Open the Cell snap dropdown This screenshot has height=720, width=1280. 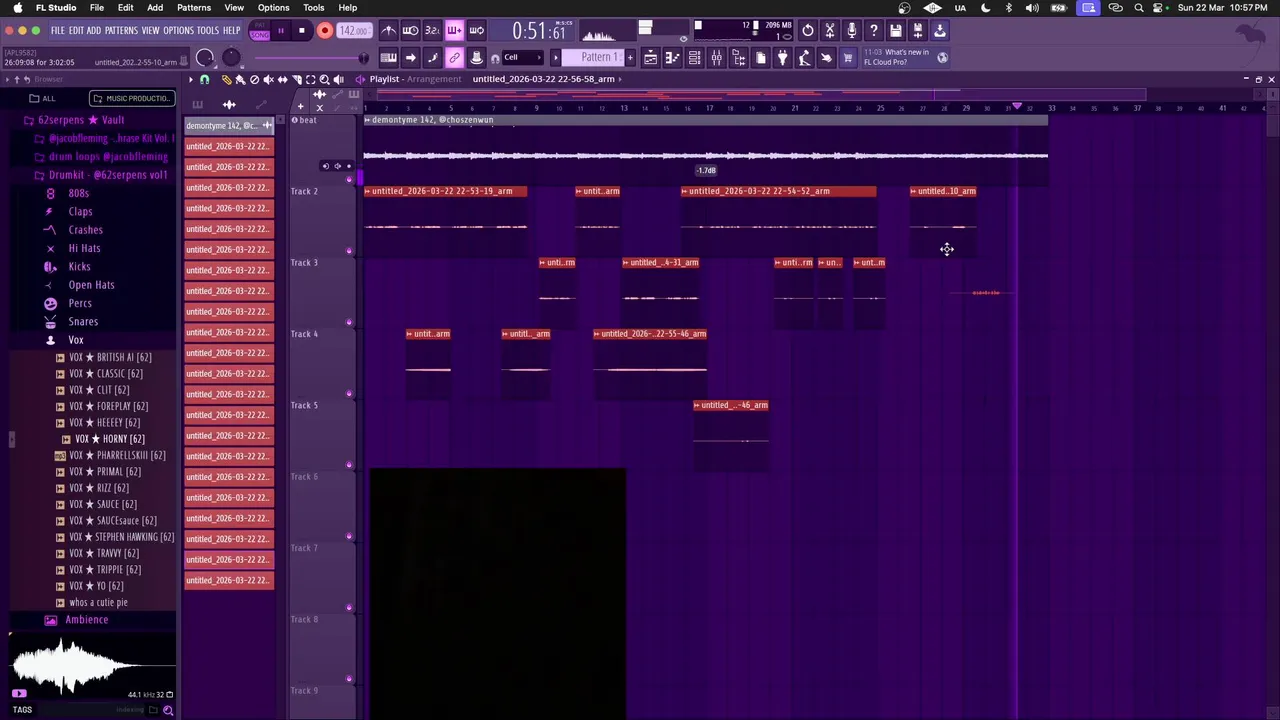click(522, 57)
